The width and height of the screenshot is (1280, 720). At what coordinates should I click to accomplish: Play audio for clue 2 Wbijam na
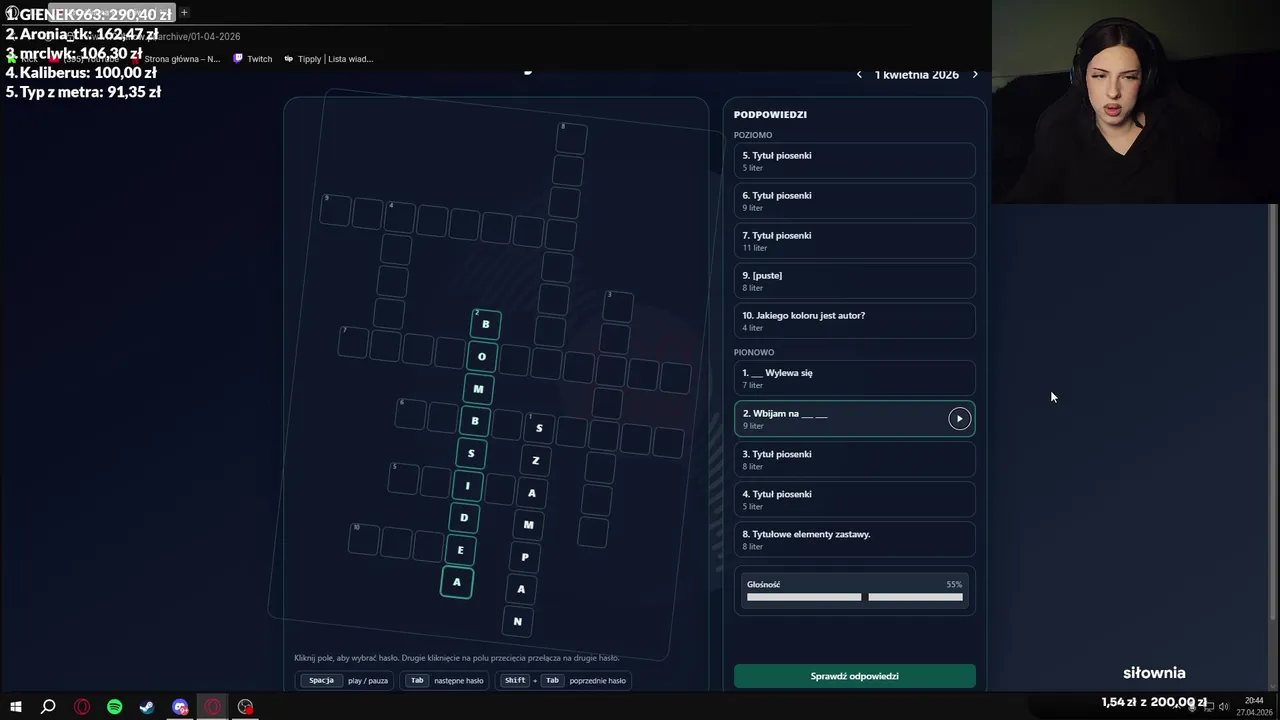tap(959, 419)
